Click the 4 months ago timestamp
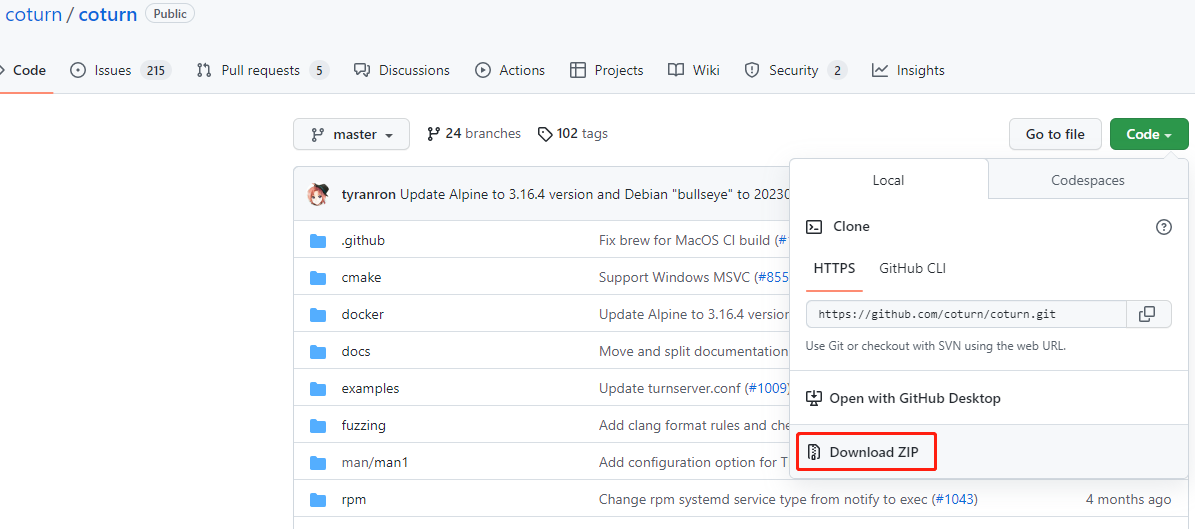 (1128, 500)
